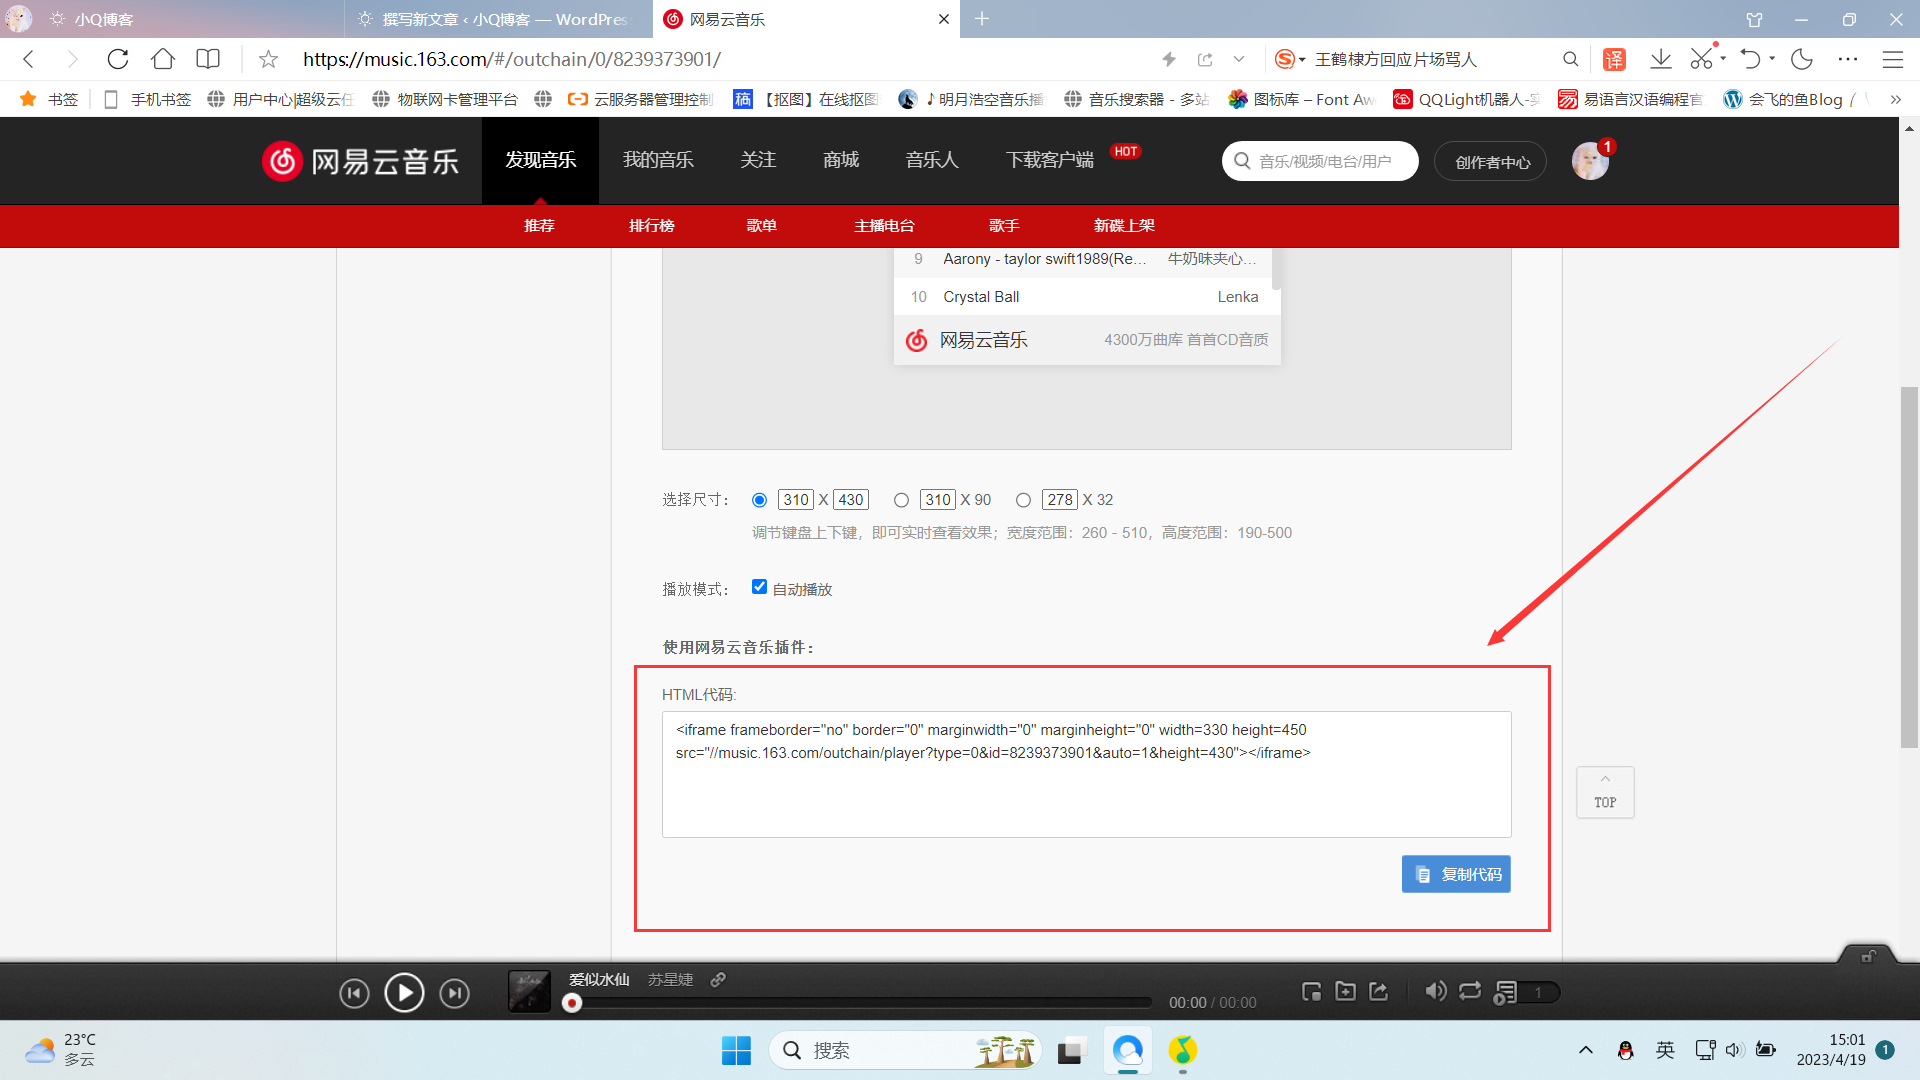
Task: Switch to 主播电台 tab
Action: (884, 226)
